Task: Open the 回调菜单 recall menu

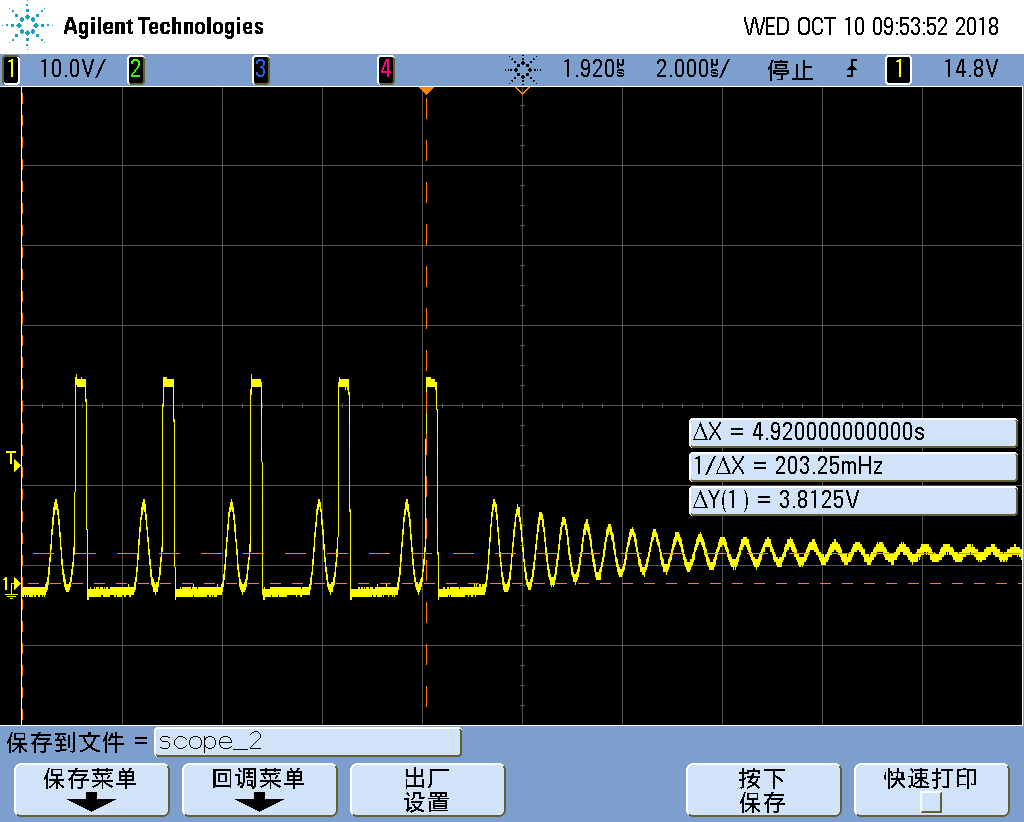Action: coord(259,789)
